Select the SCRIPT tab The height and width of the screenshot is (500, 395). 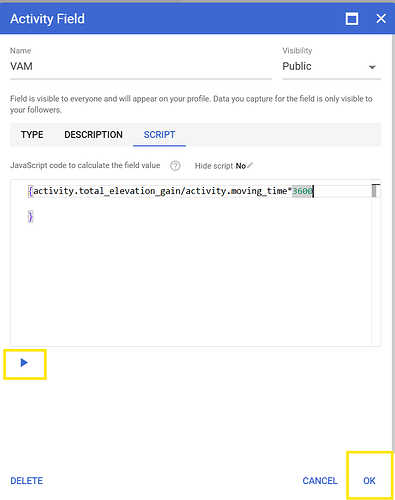pos(159,135)
